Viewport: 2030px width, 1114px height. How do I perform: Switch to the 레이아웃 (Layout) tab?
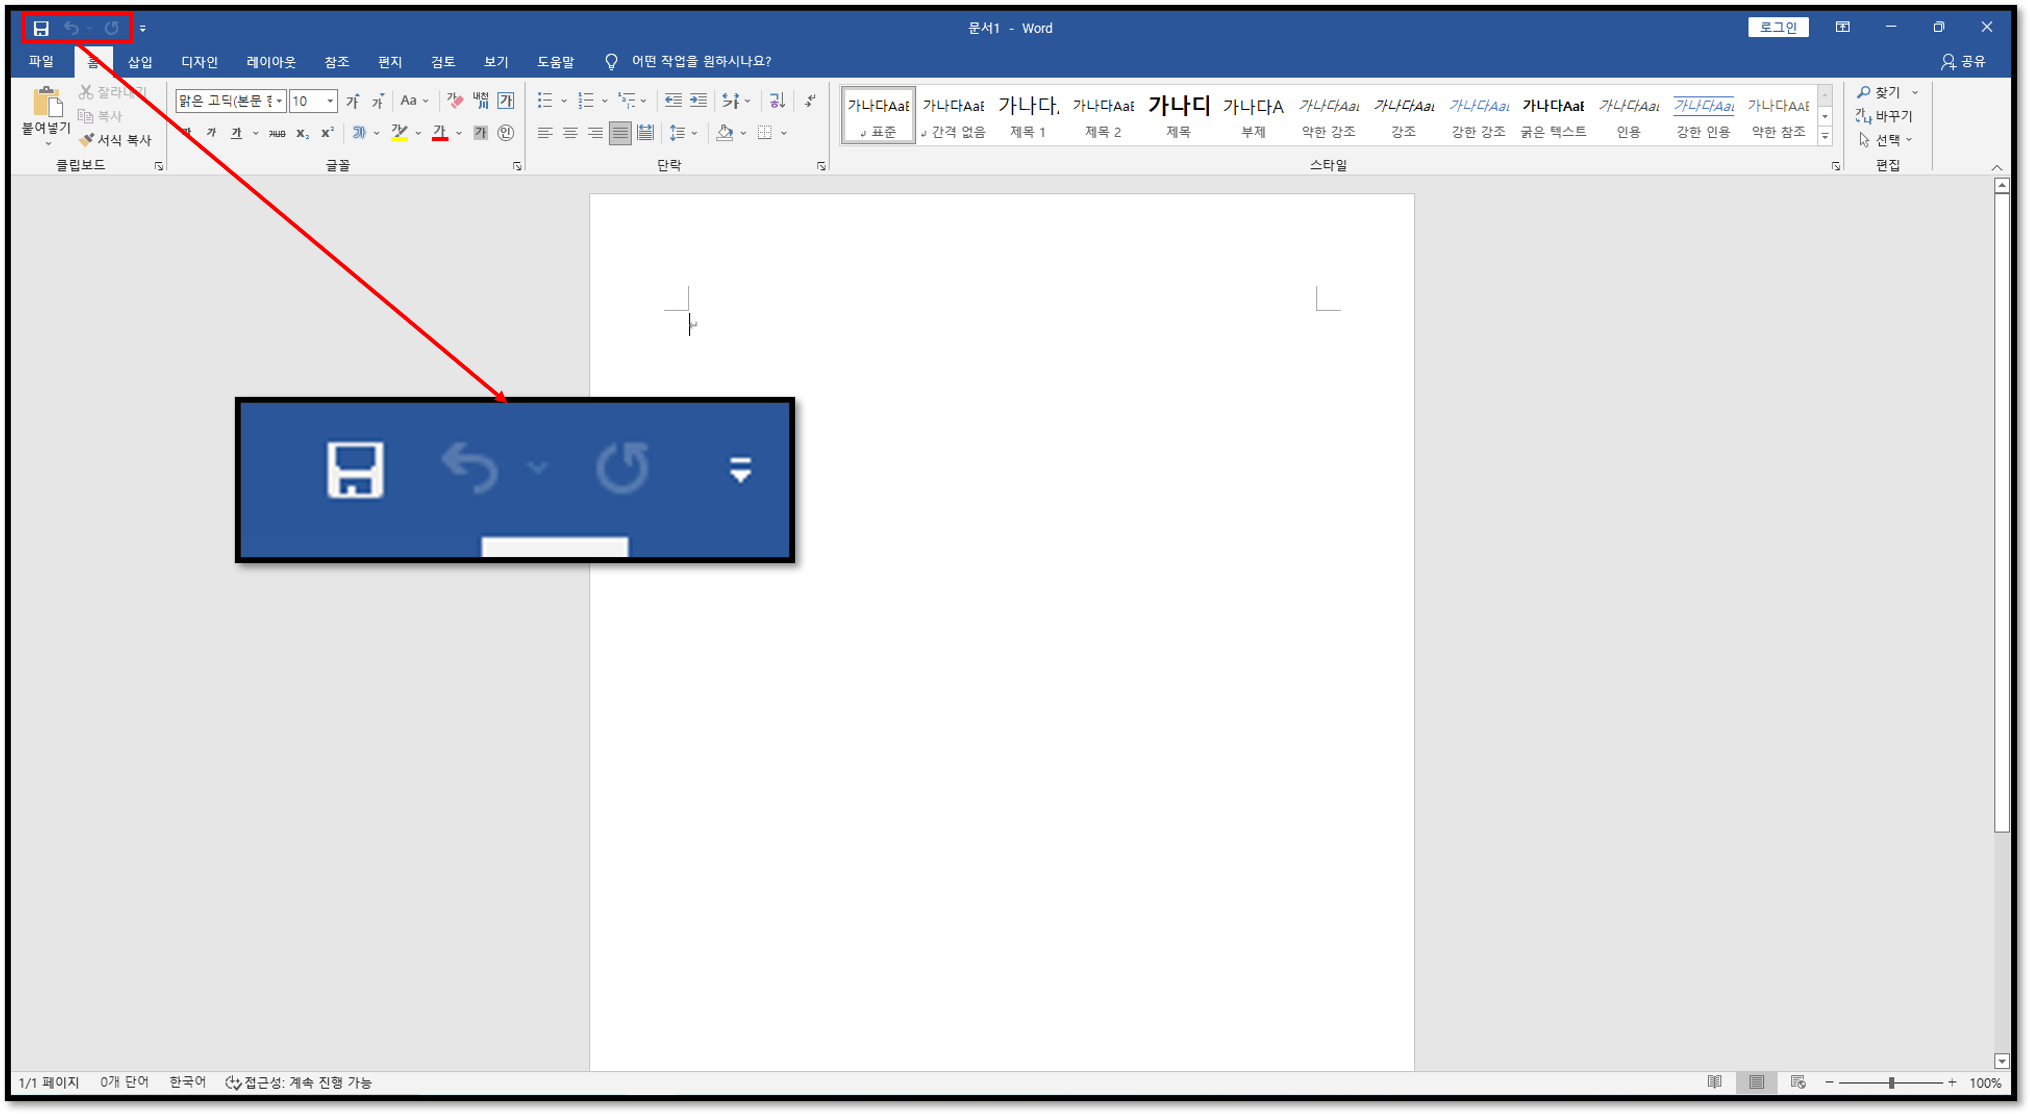tap(271, 62)
